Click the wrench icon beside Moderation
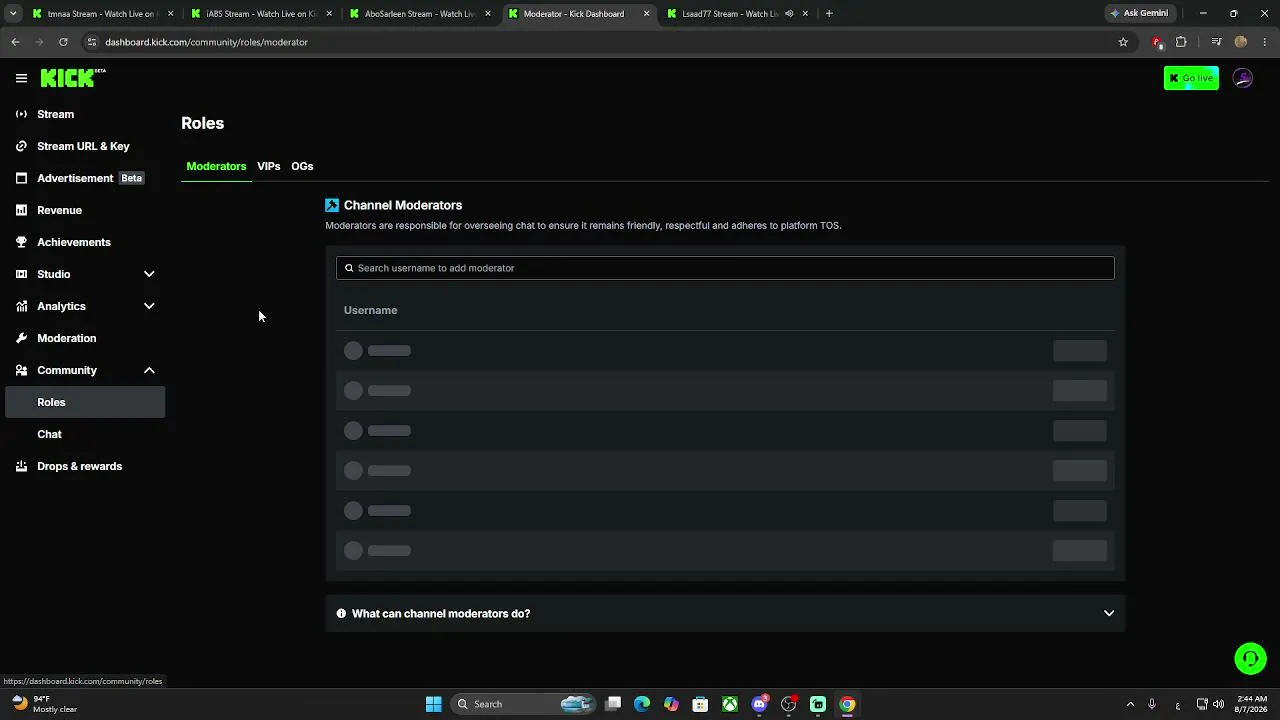Viewport: 1280px width, 720px height. [x=21, y=338]
